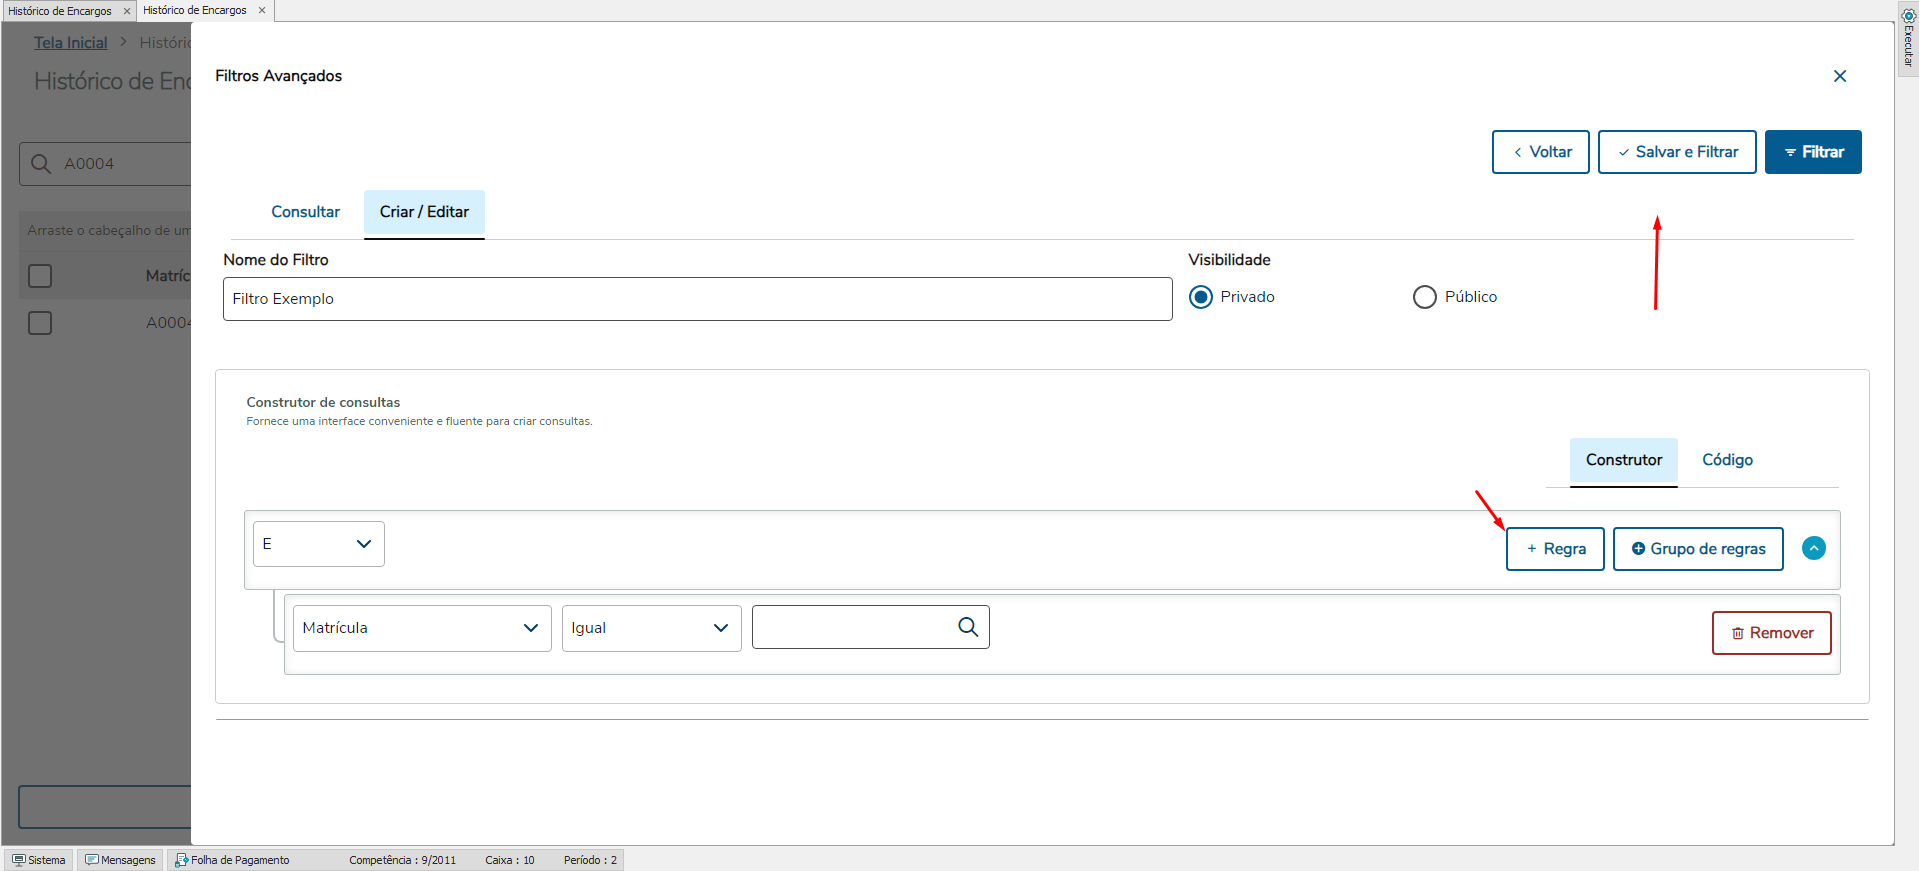
Task: Switch to the Consultar tab
Action: point(305,212)
